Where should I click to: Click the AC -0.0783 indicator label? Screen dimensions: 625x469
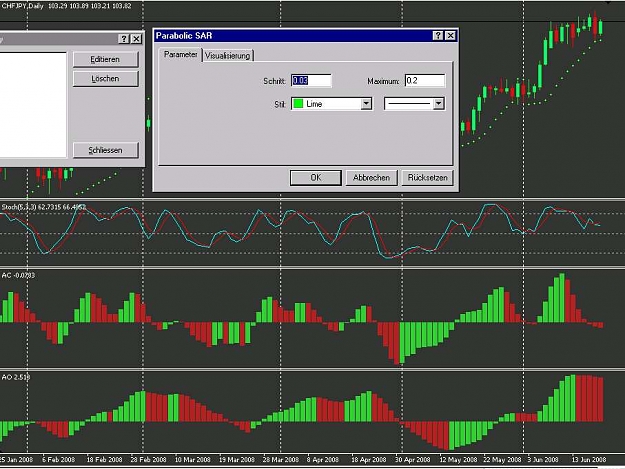click(x=18, y=275)
